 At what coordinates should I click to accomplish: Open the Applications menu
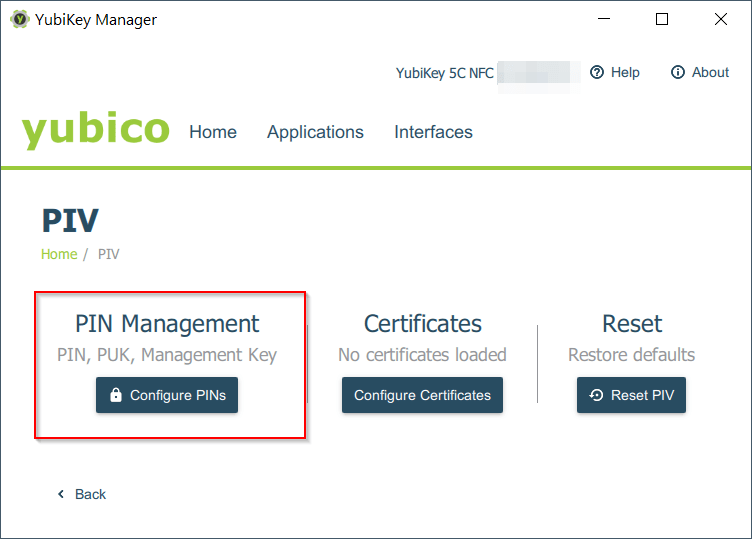(315, 132)
